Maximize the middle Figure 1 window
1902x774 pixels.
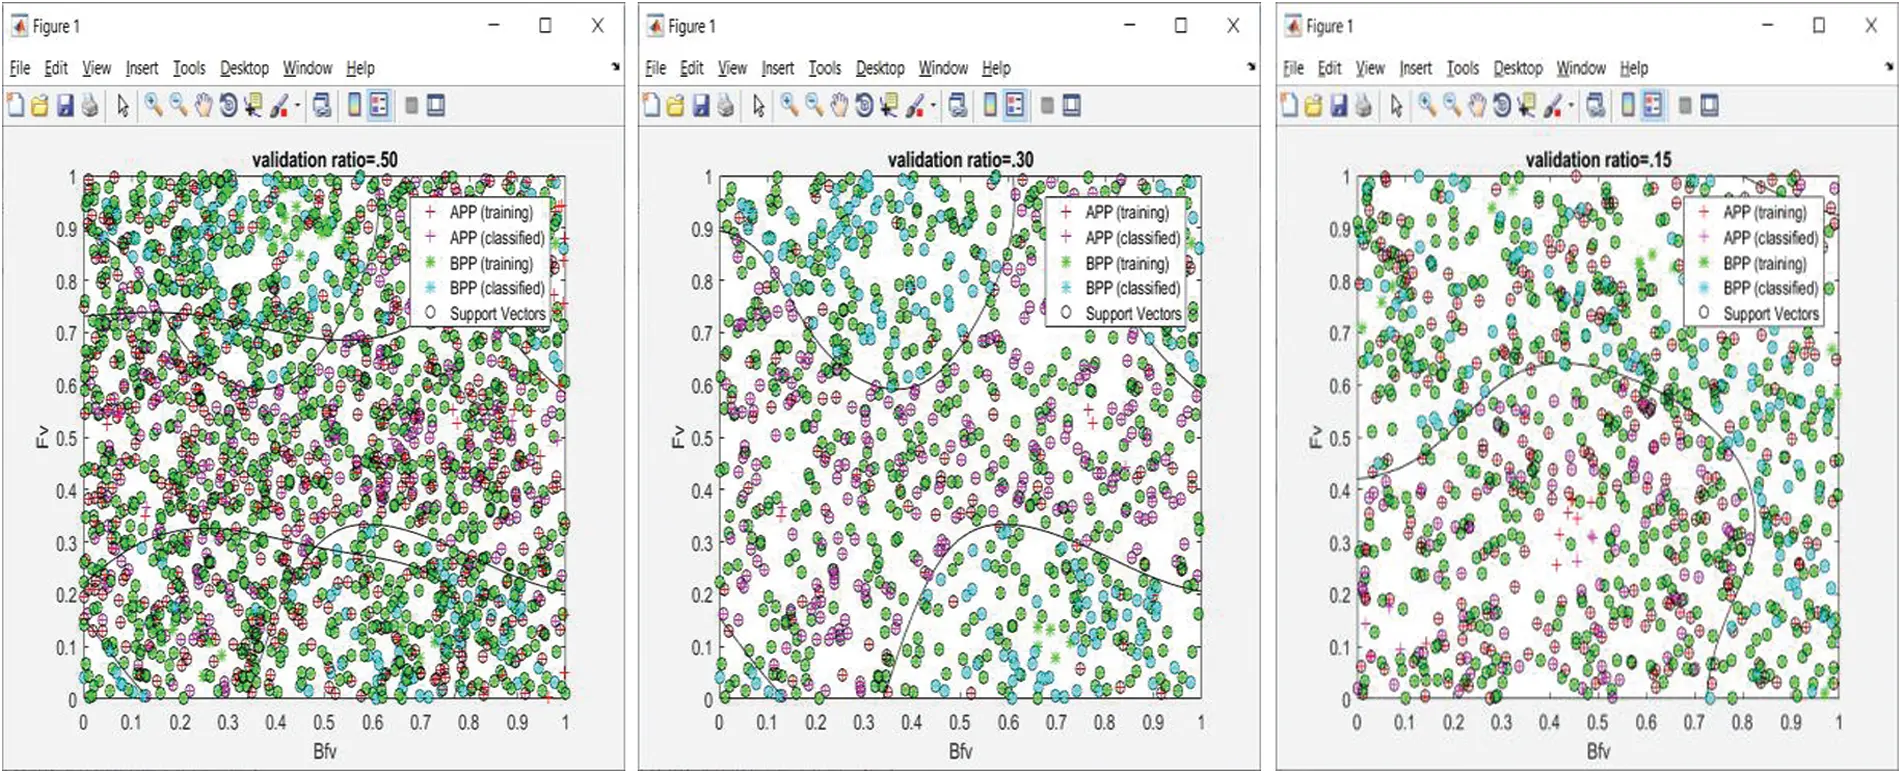(1181, 26)
